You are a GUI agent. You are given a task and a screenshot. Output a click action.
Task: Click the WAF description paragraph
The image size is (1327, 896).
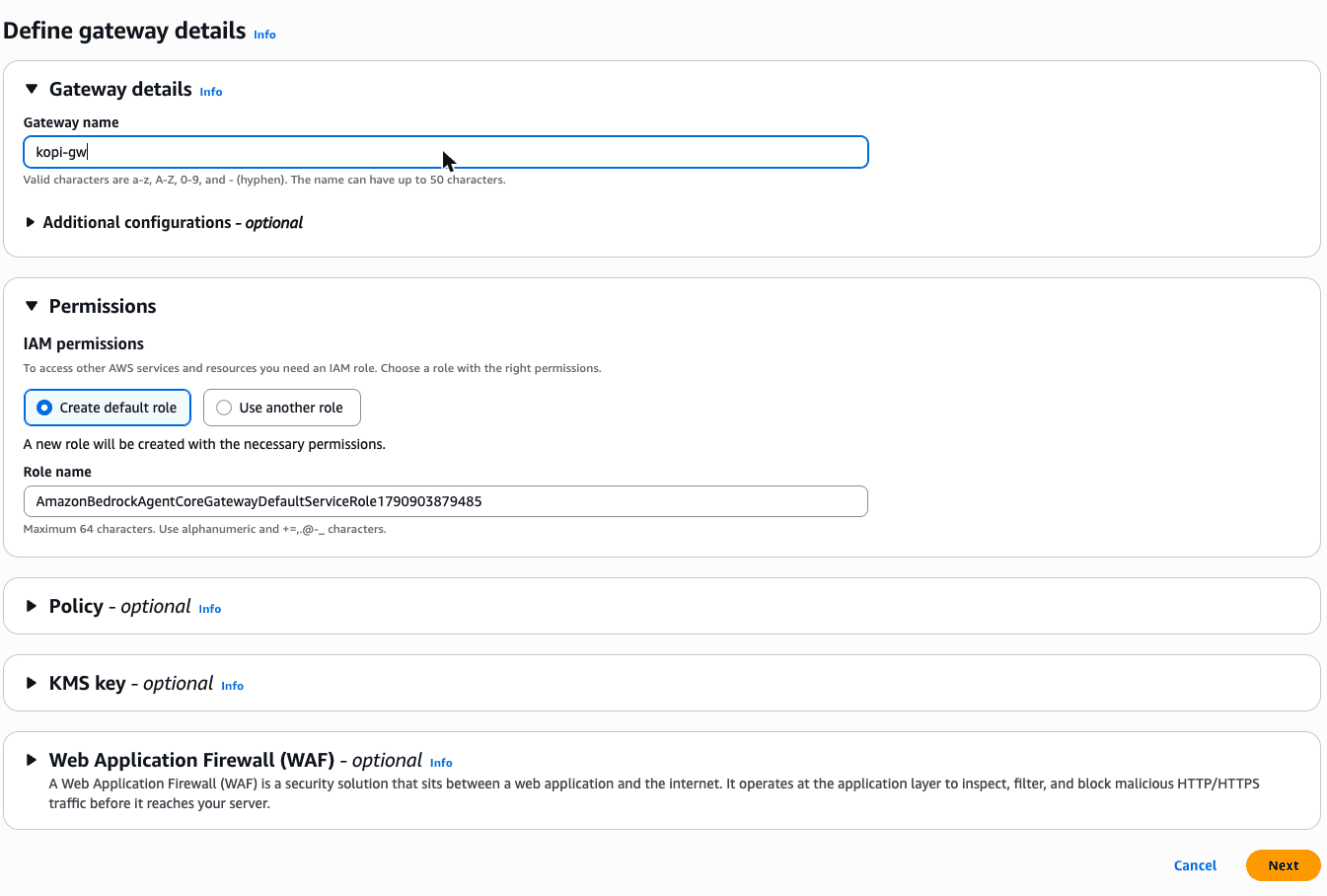654,793
